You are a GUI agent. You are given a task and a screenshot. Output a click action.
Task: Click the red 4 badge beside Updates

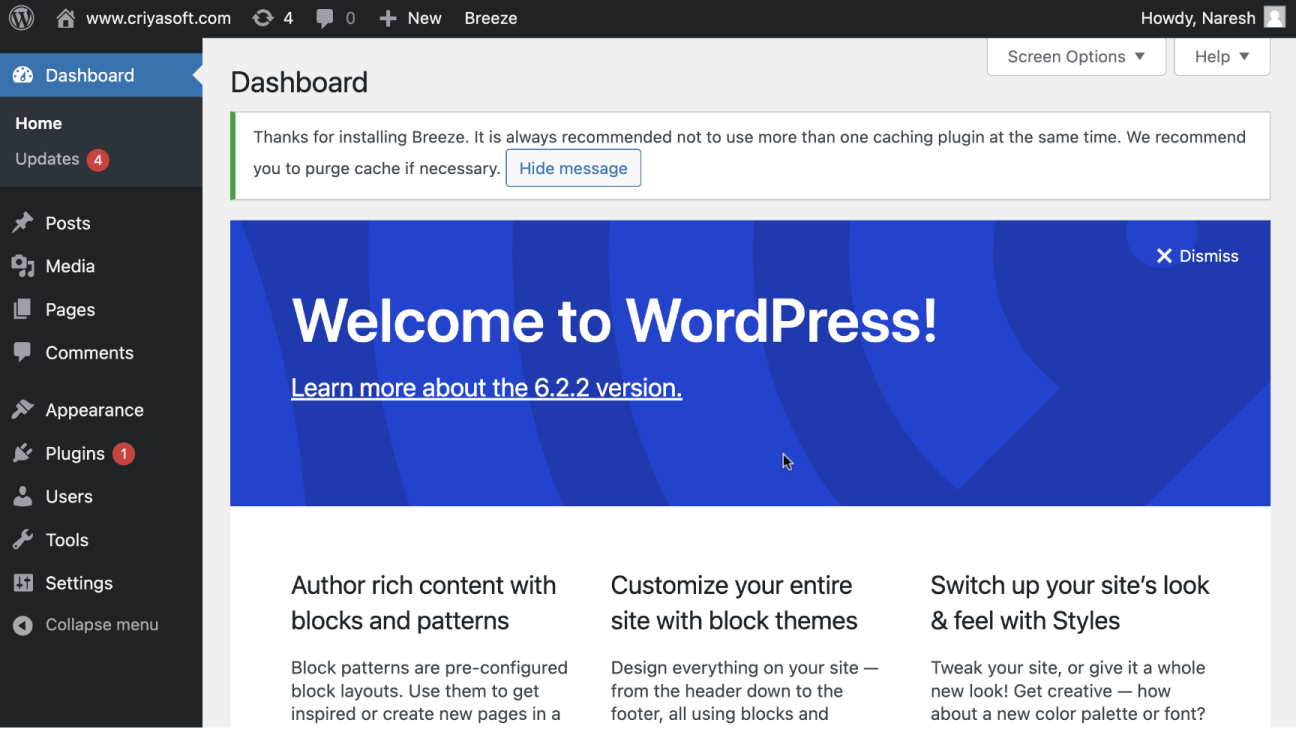[97, 160]
